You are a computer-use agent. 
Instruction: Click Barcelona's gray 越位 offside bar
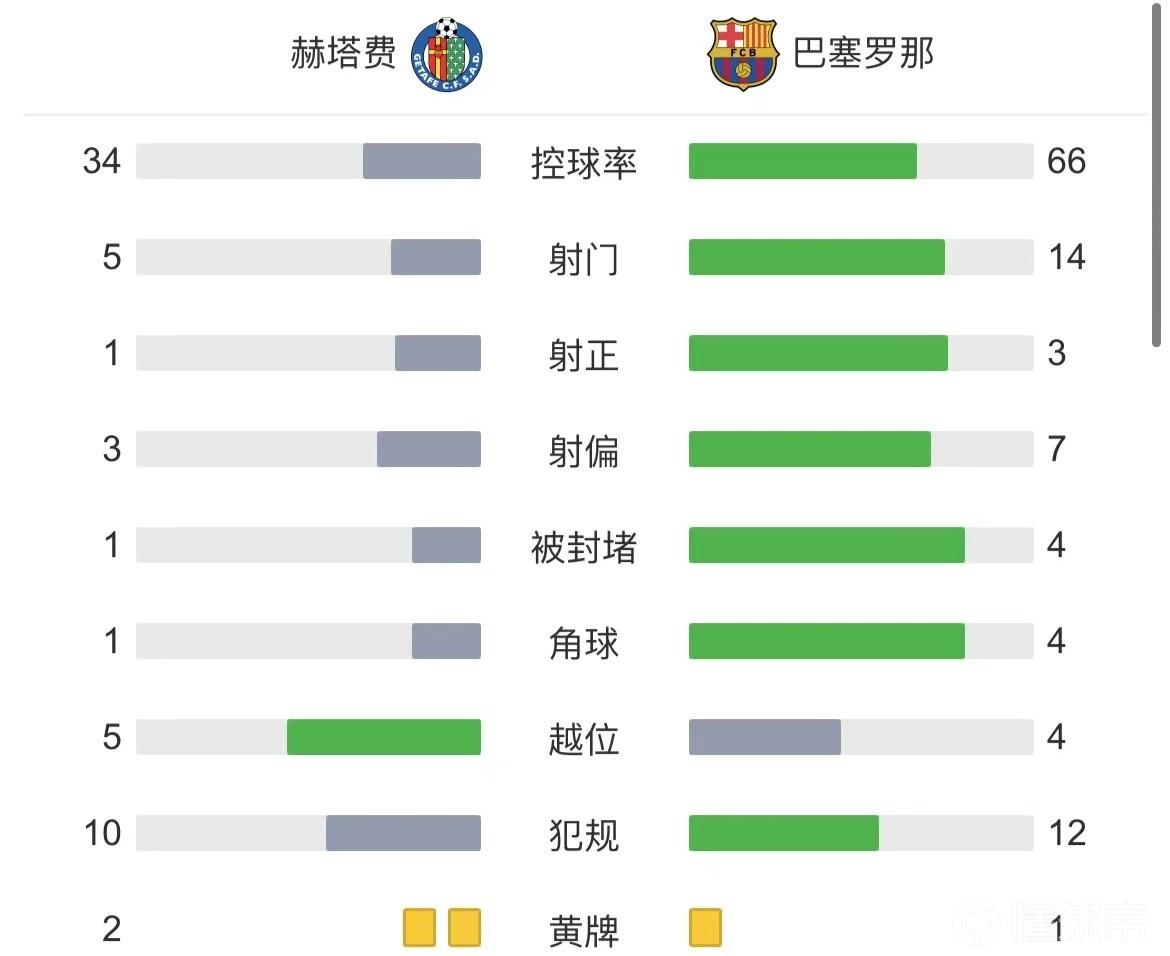coord(764,737)
